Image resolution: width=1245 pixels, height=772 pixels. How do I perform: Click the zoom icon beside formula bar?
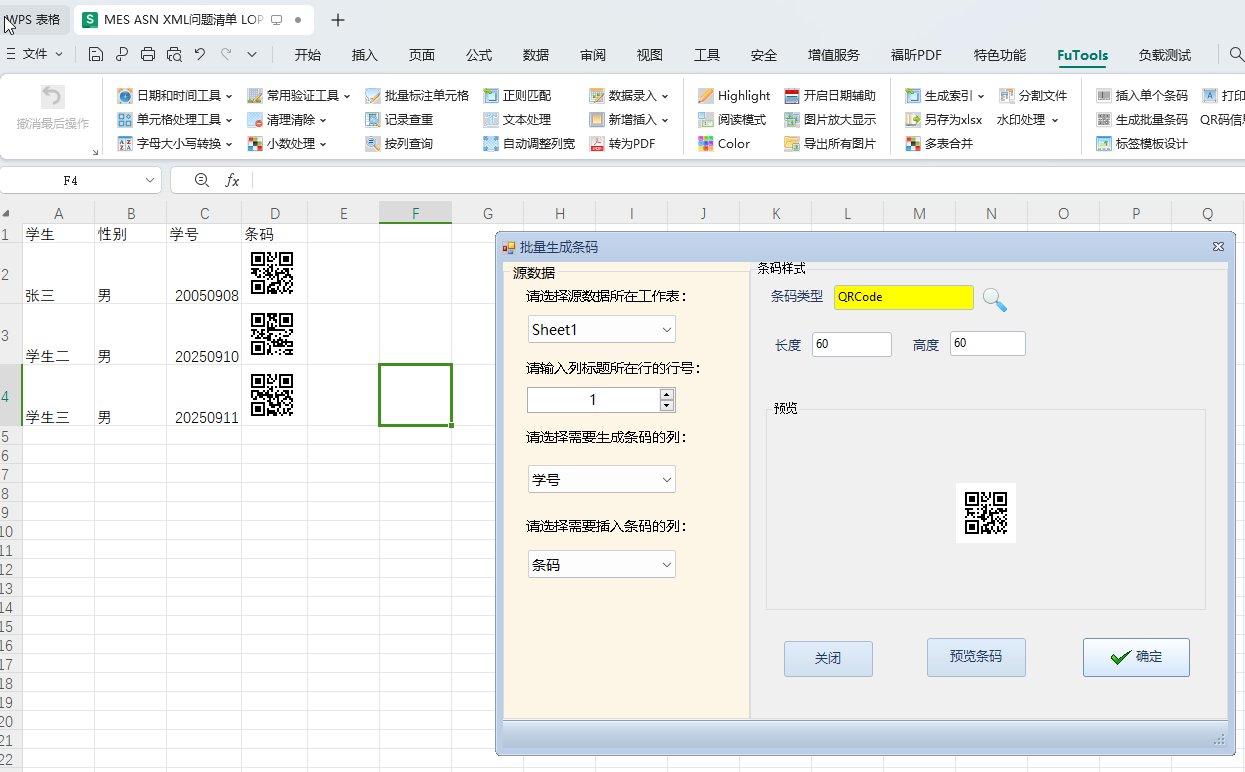pyautogui.click(x=202, y=180)
